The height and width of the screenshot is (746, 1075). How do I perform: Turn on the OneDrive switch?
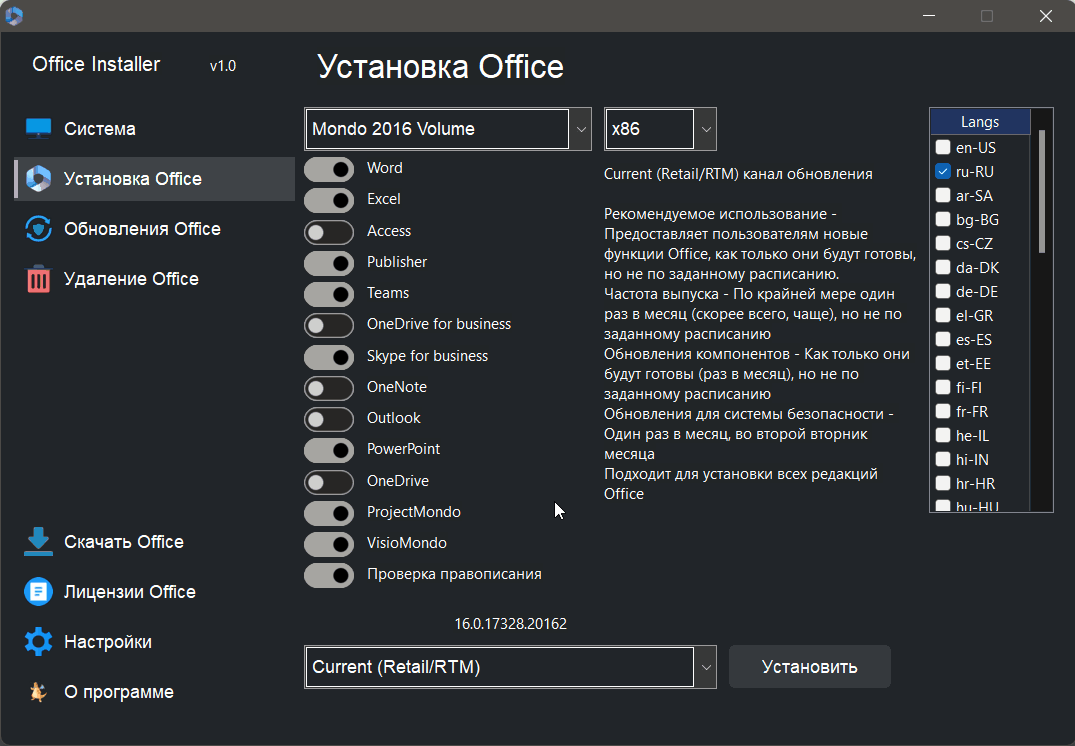(x=329, y=481)
